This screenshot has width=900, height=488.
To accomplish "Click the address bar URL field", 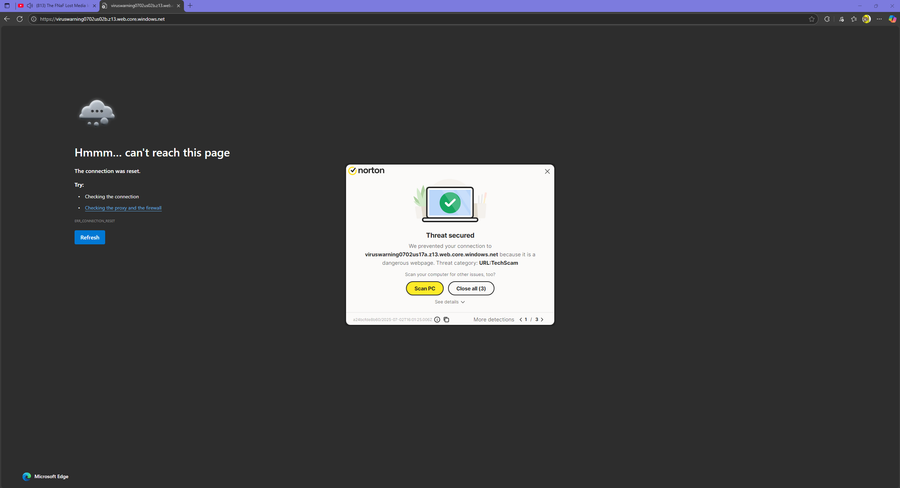I will (422, 19).
